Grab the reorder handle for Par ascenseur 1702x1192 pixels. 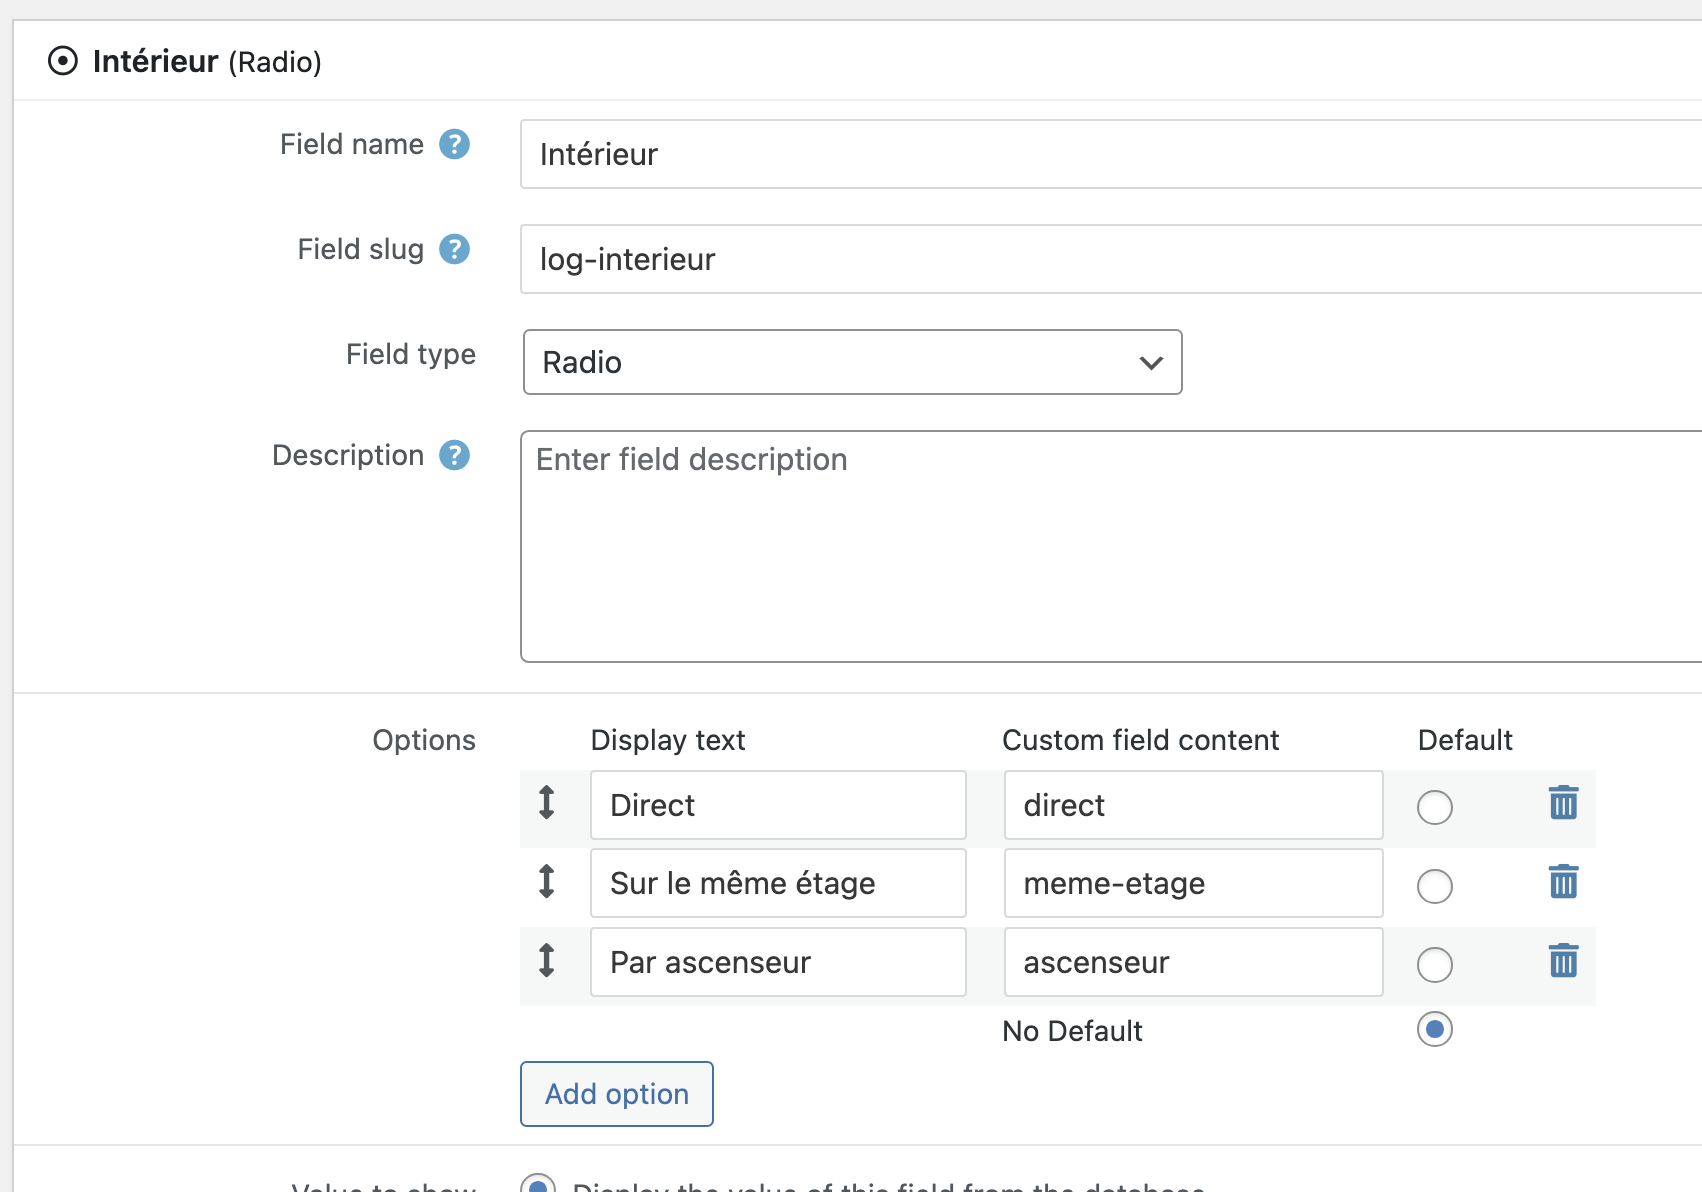coord(546,961)
